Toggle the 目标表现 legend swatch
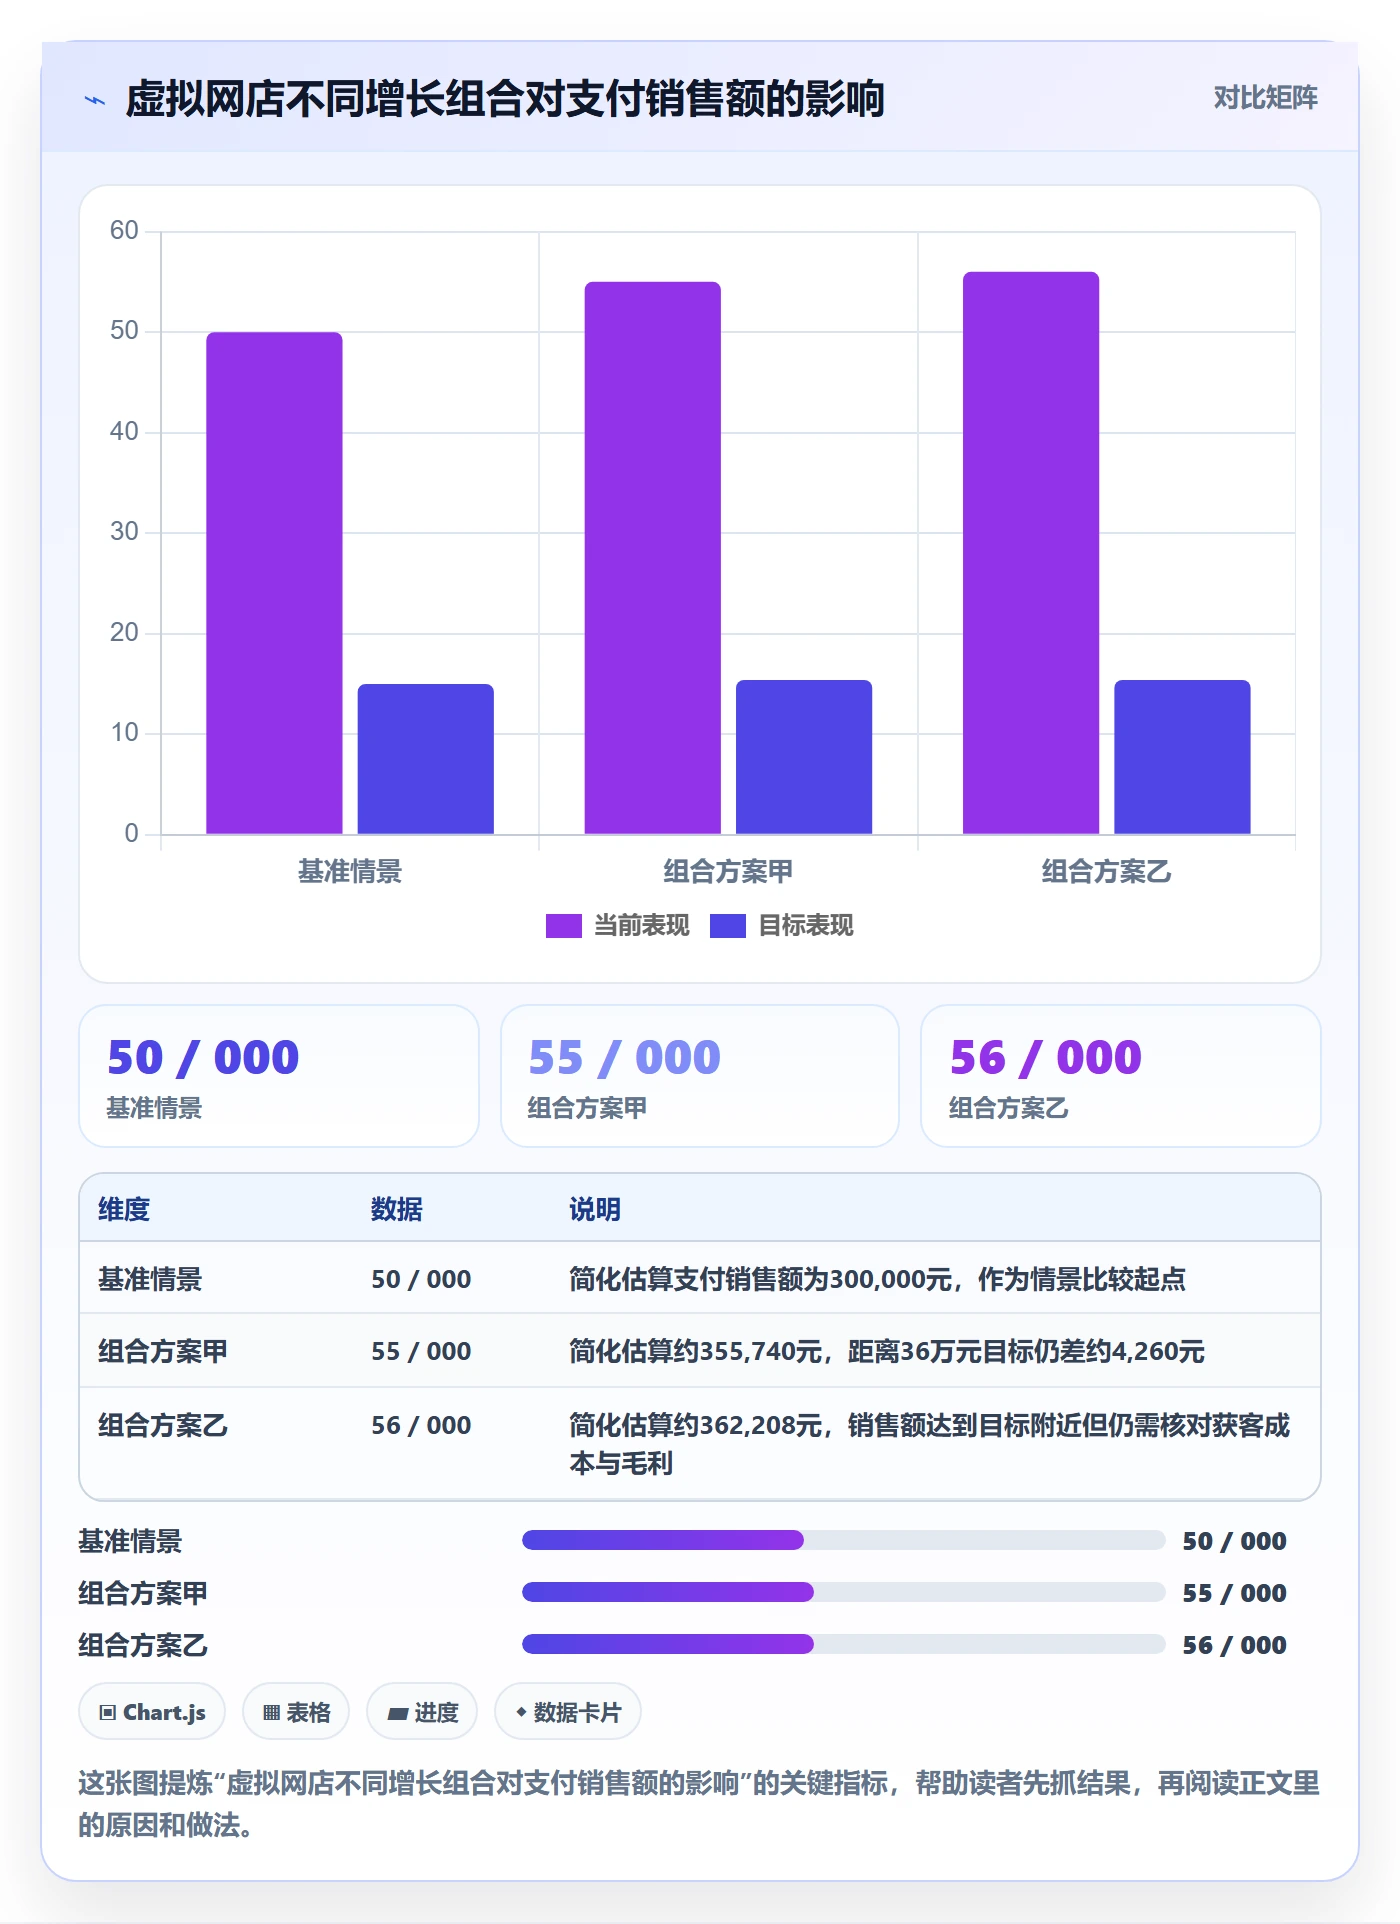This screenshot has width=1400, height=1924. (727, 926)
